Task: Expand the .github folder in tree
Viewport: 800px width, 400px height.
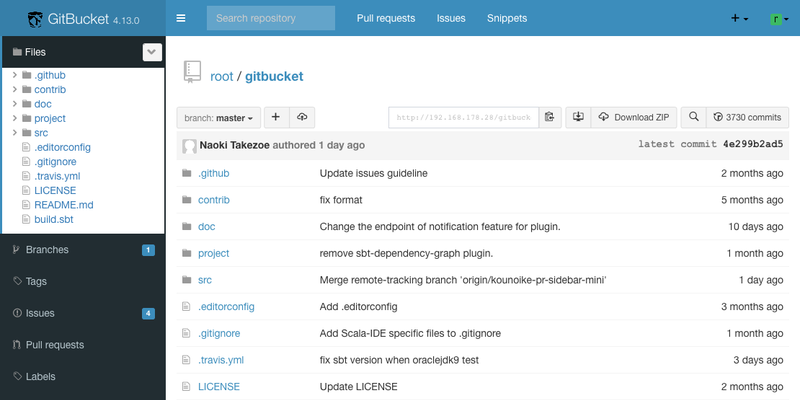Action: point(15,75)
